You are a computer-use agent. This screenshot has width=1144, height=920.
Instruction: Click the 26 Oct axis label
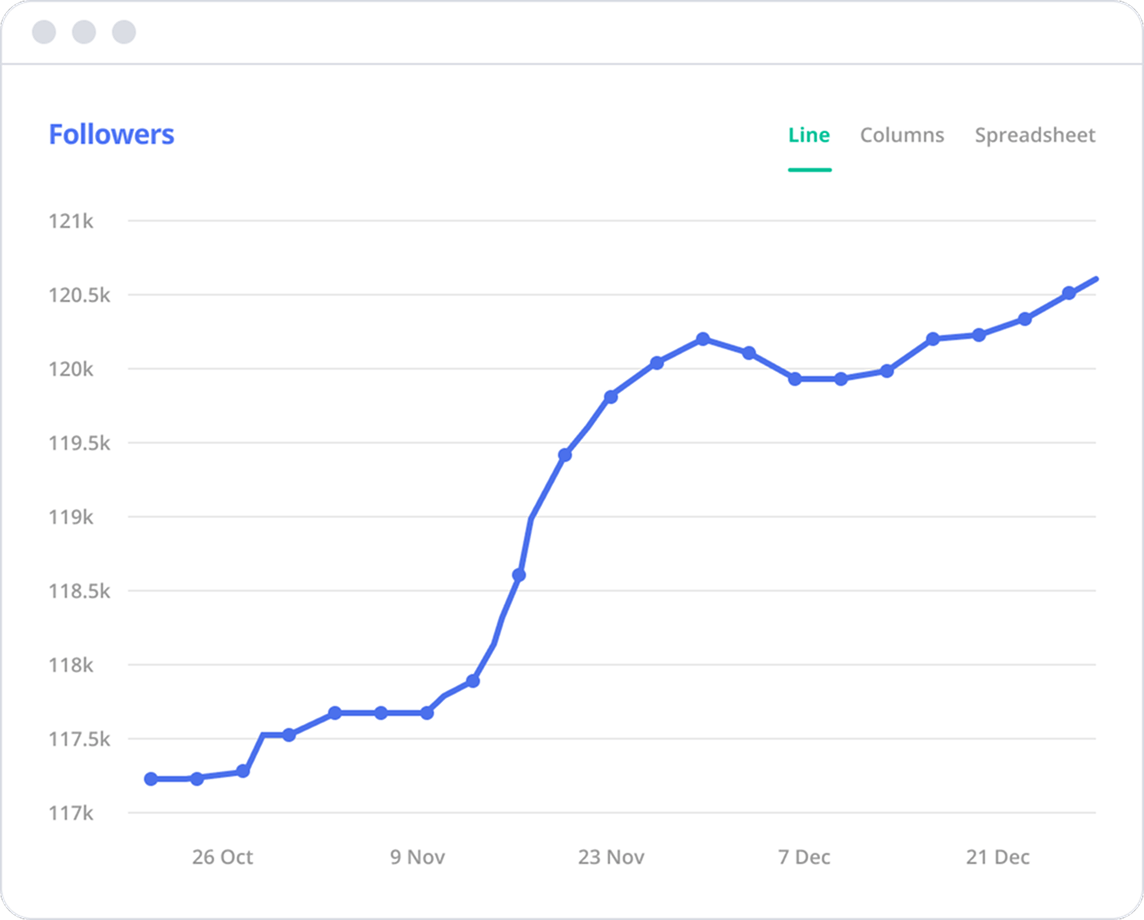coord(222,857)
